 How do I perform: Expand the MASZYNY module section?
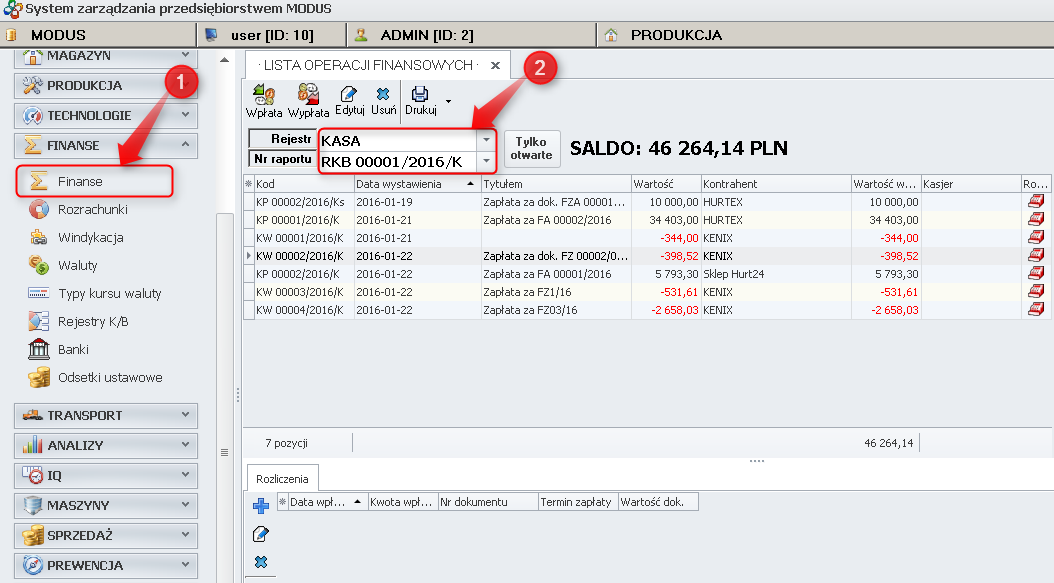tap(106, 506)
